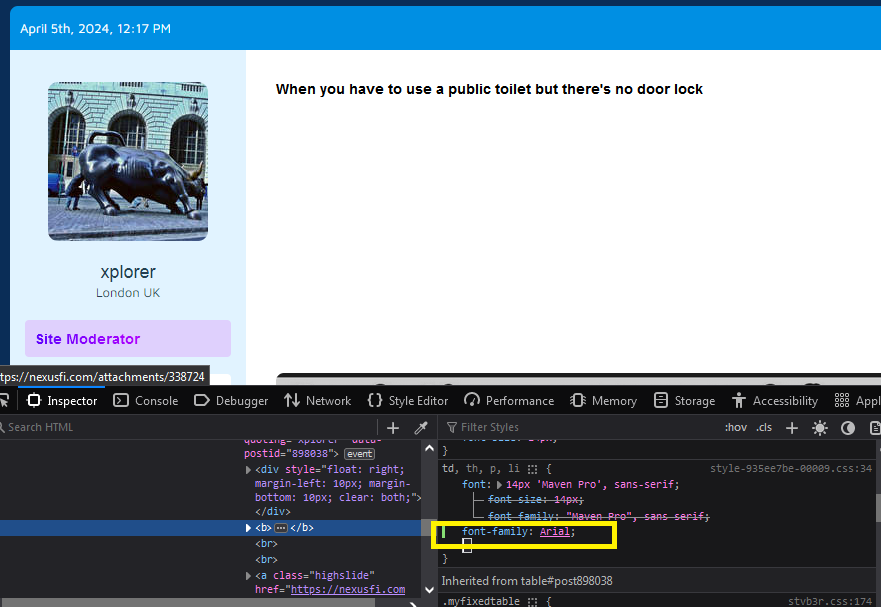The height and width of the screenshot is (607, 881).
Task: Click the post date April 5th, 2024
Action: pyautogui.click(x=96, y=29)
